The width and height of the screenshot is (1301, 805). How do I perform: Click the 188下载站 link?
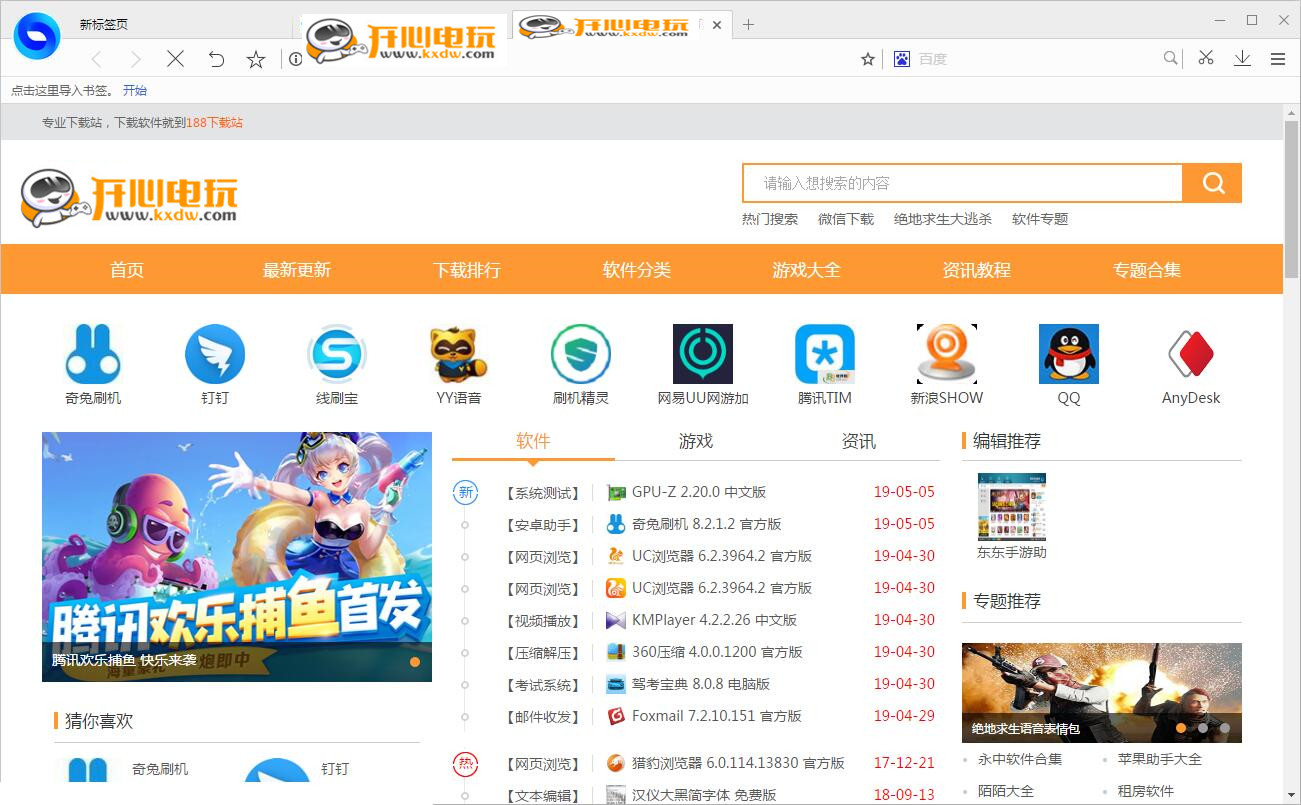tap(215, 121)
